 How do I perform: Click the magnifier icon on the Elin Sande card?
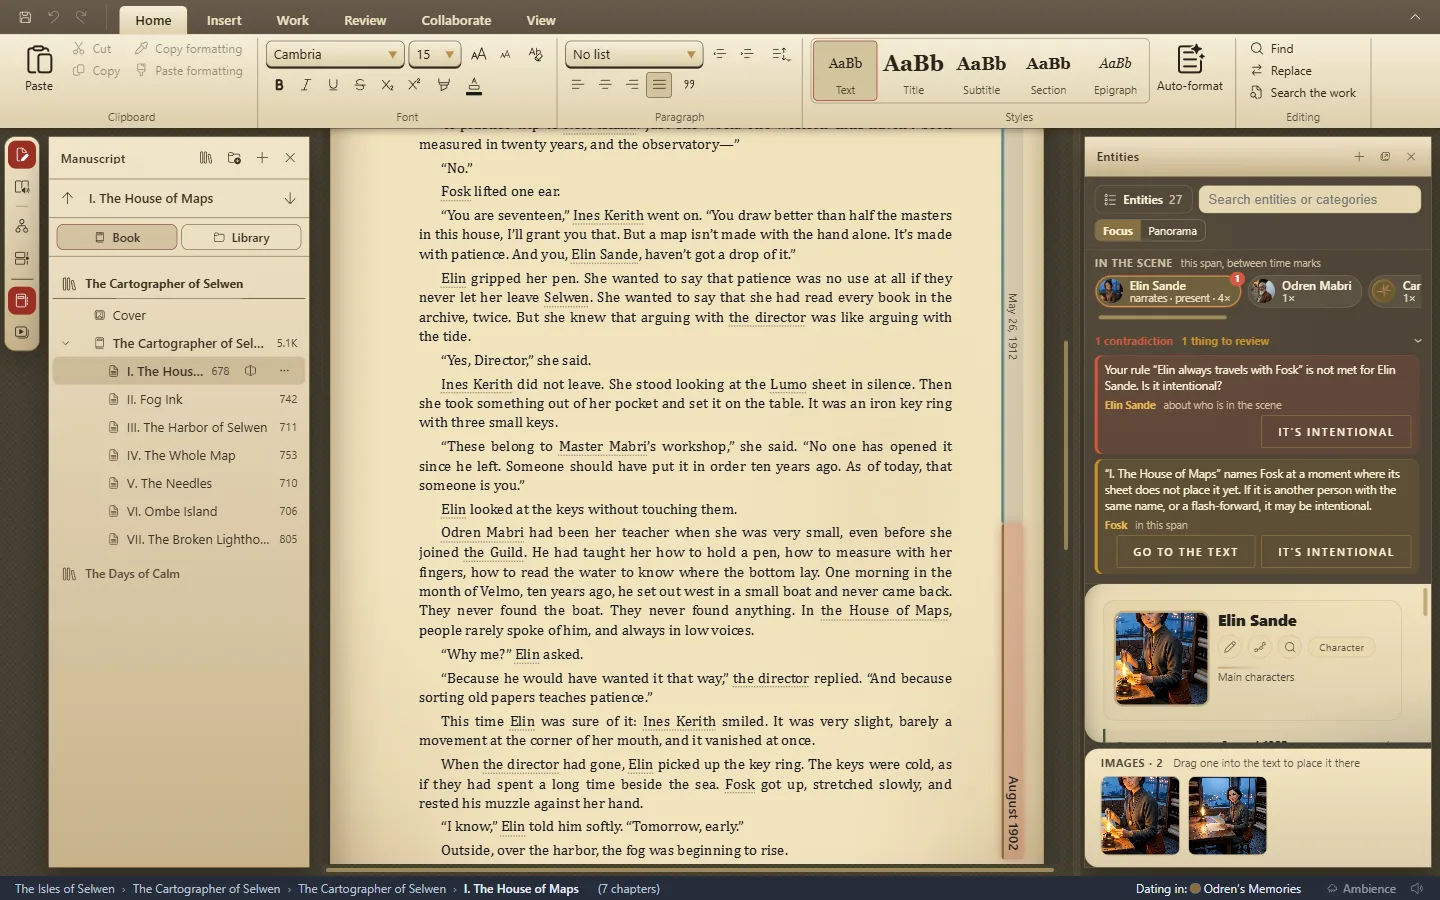coord(1290,647)
